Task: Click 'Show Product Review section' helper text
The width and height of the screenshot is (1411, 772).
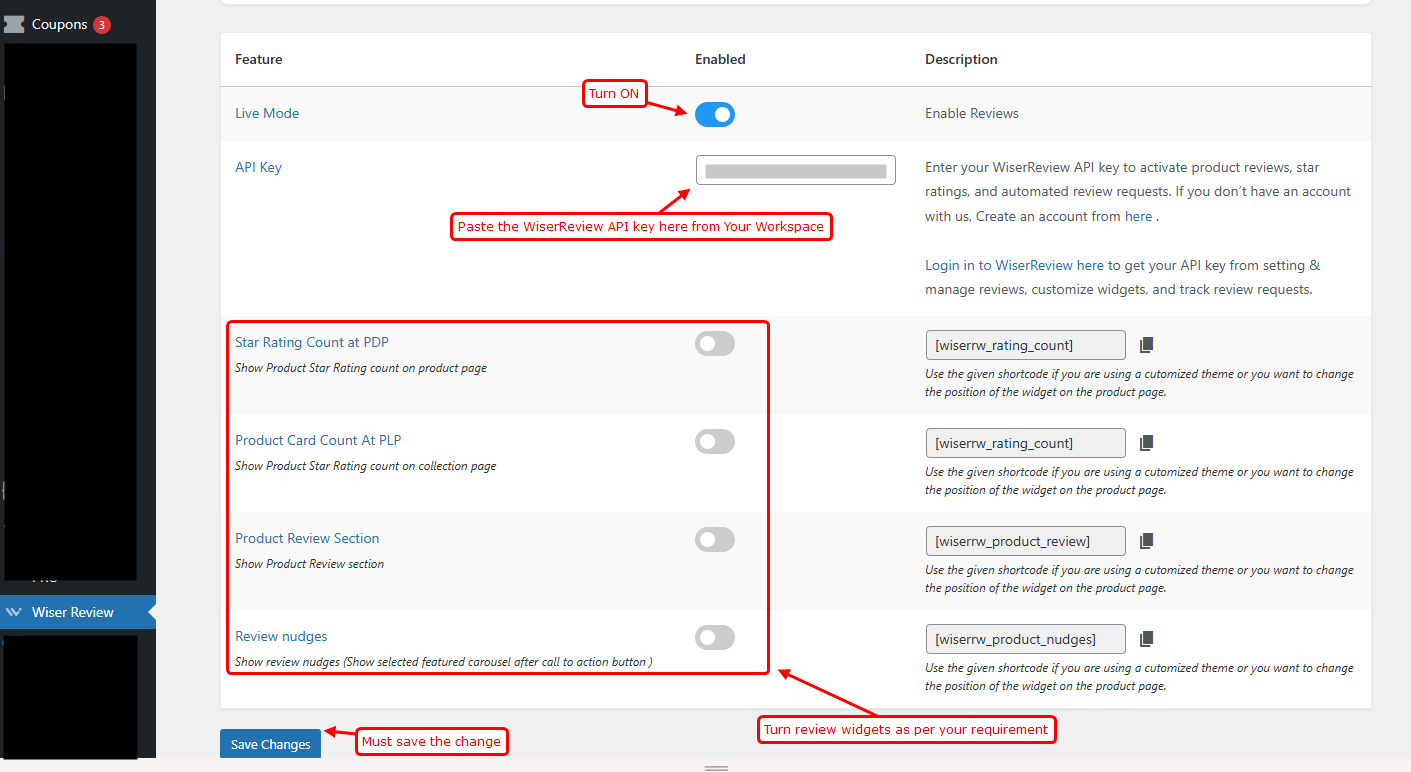Action: 309,564
